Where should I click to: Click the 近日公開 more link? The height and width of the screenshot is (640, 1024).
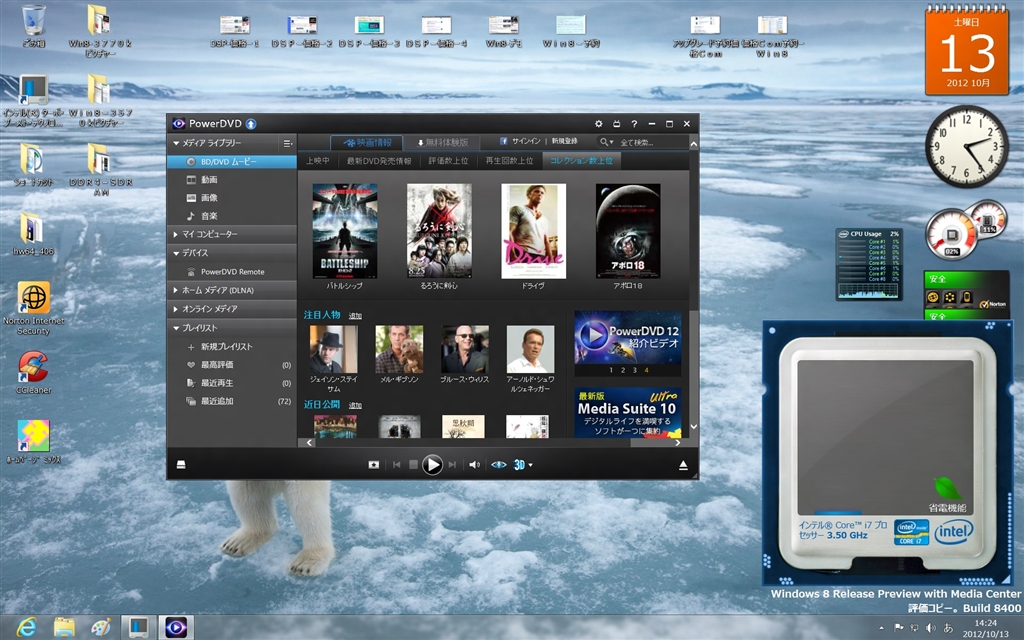click(x=355, y=406)
